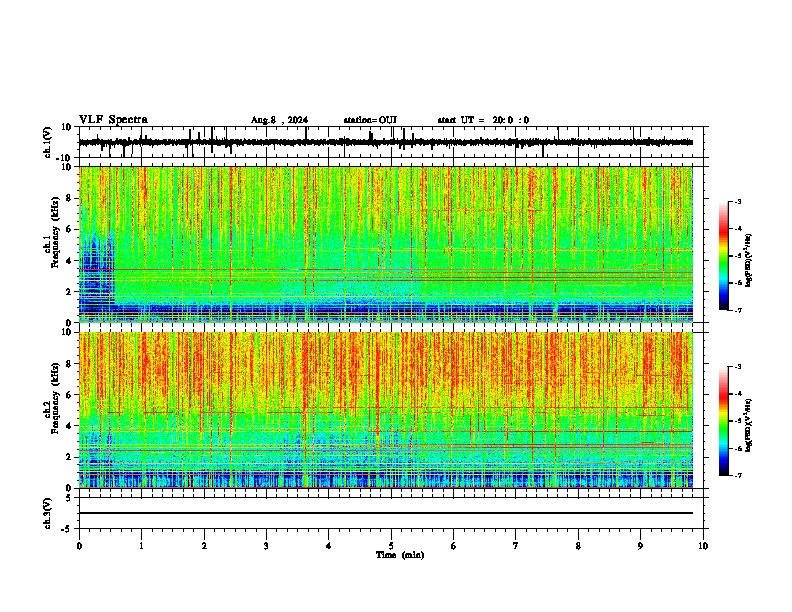Click the ch.2 color bar log(PSD) unit label

tap(749, 426)
